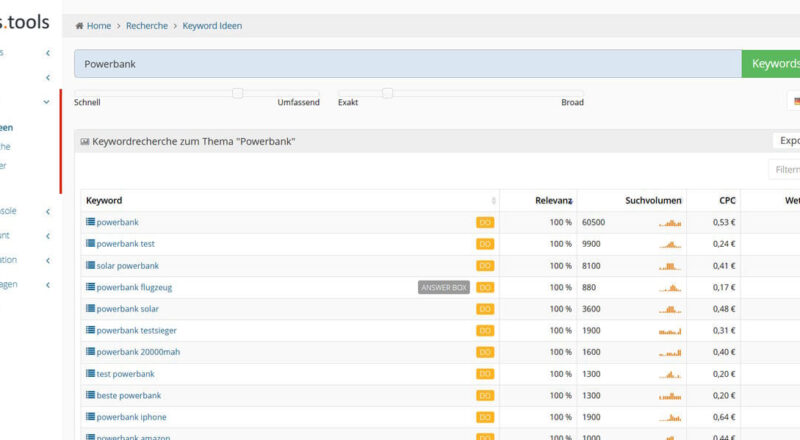
Task: Expand the first collapsed sidebar menu chevron
Action: pos(48,53)
